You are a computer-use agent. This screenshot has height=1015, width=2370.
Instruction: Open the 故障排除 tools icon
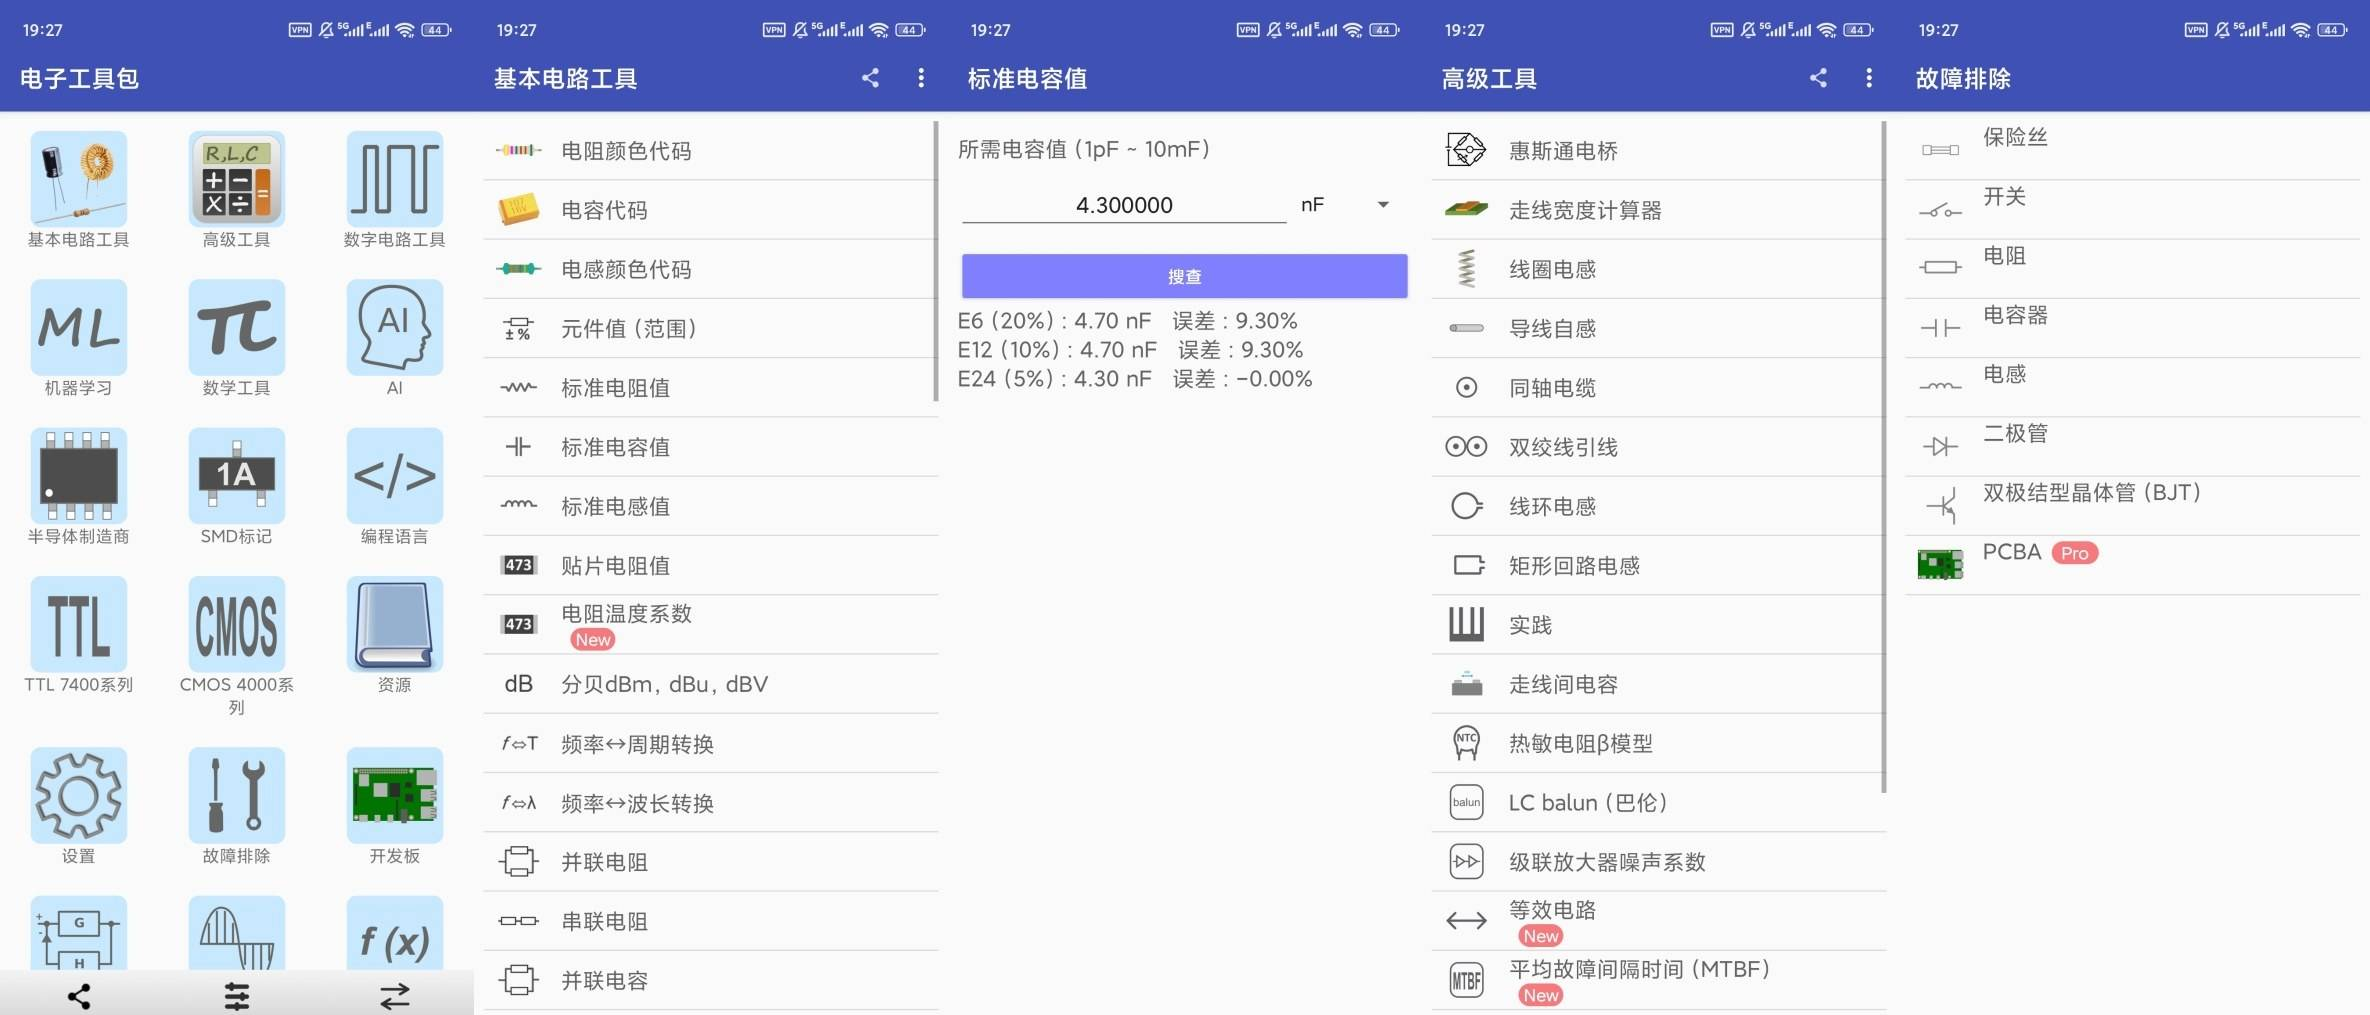pos(236,796)
